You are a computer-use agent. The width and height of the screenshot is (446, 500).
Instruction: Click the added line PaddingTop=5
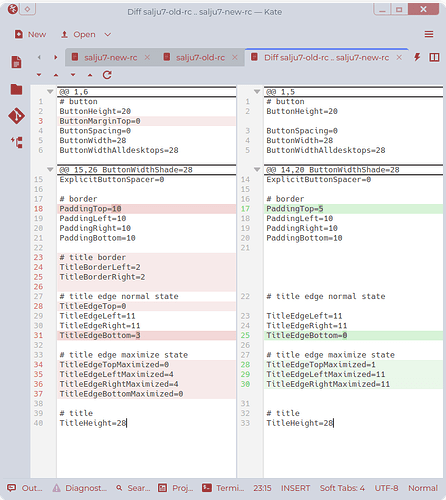(353, 208)
